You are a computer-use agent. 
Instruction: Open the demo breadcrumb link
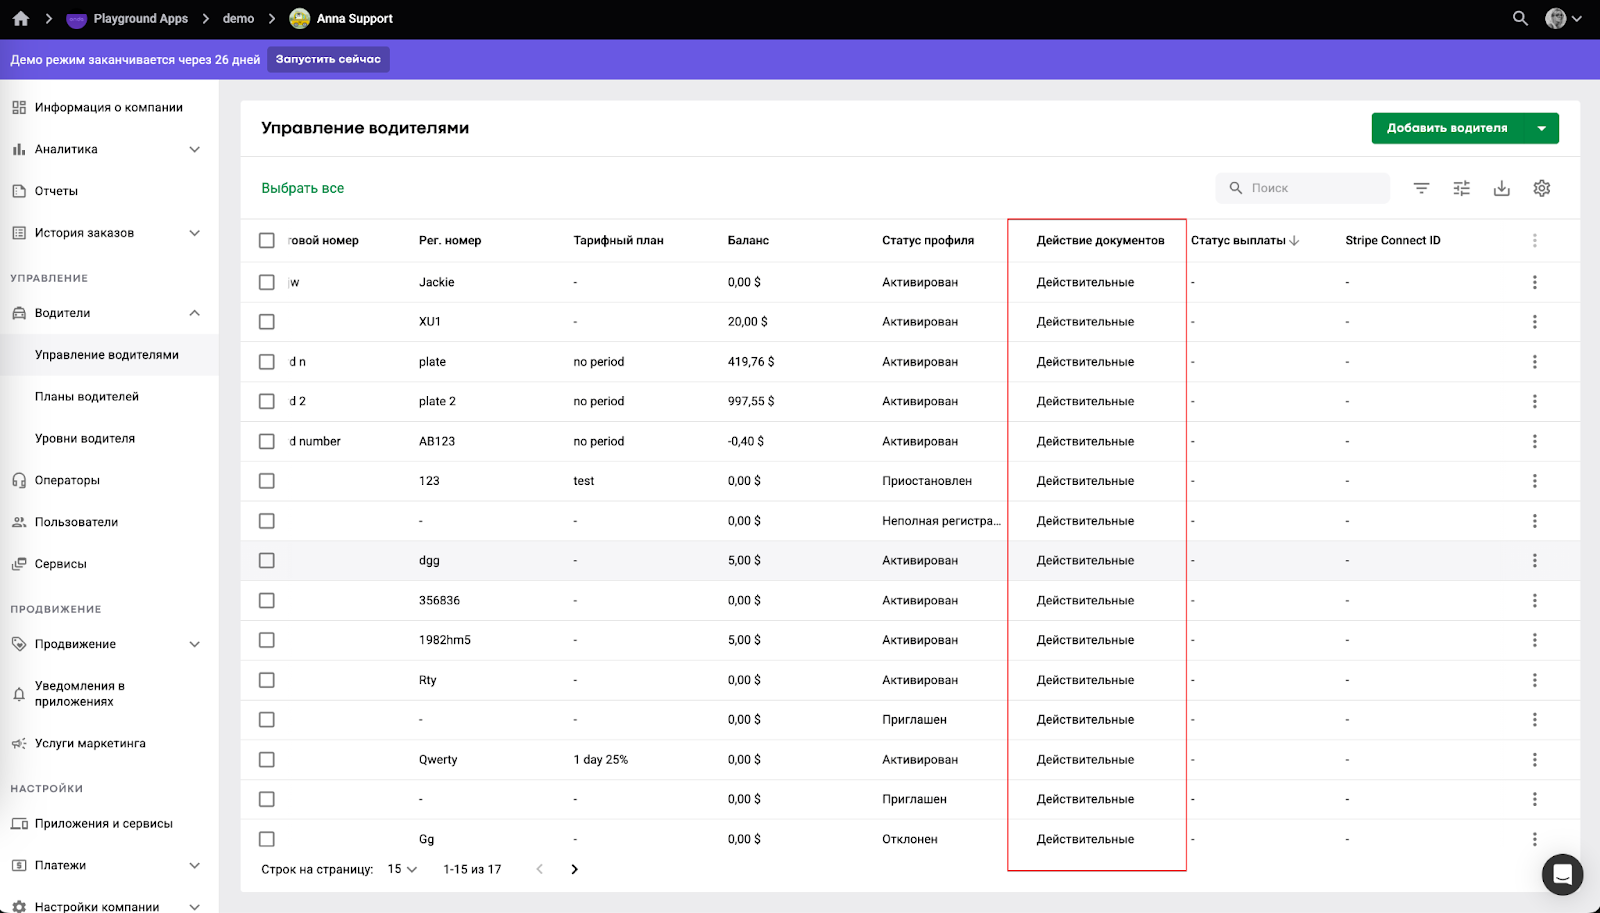pos(238,19)
